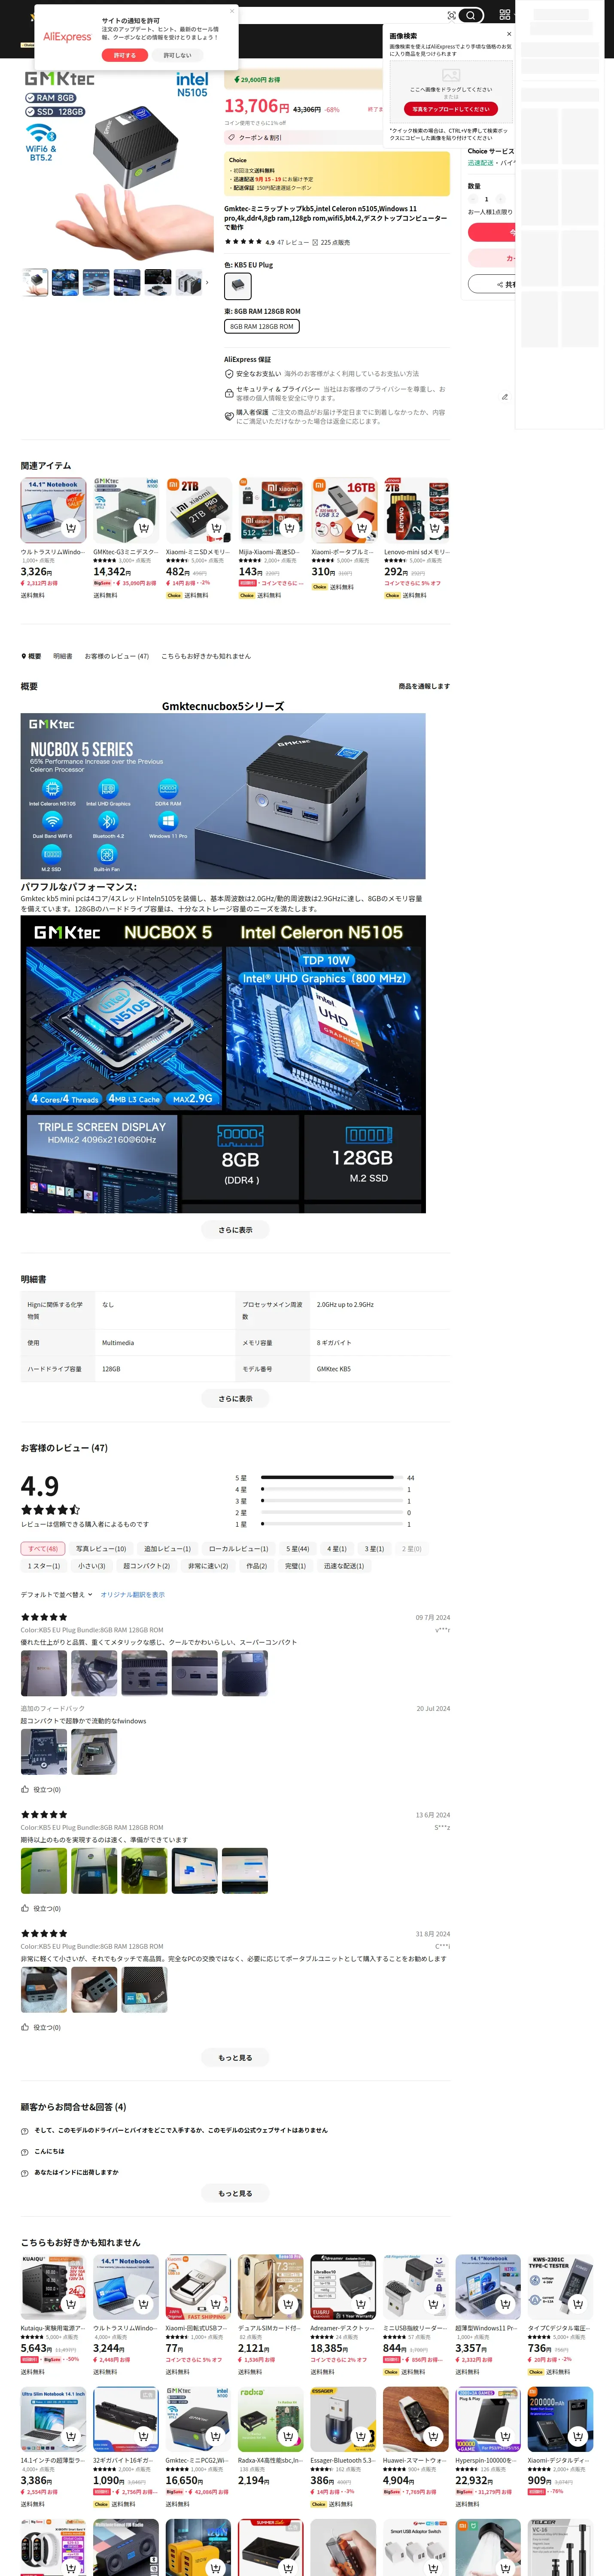
Task: Add Xiaomi 2TB mini SD card to cart
Action: pyautogui.click(x=217, y=528)
